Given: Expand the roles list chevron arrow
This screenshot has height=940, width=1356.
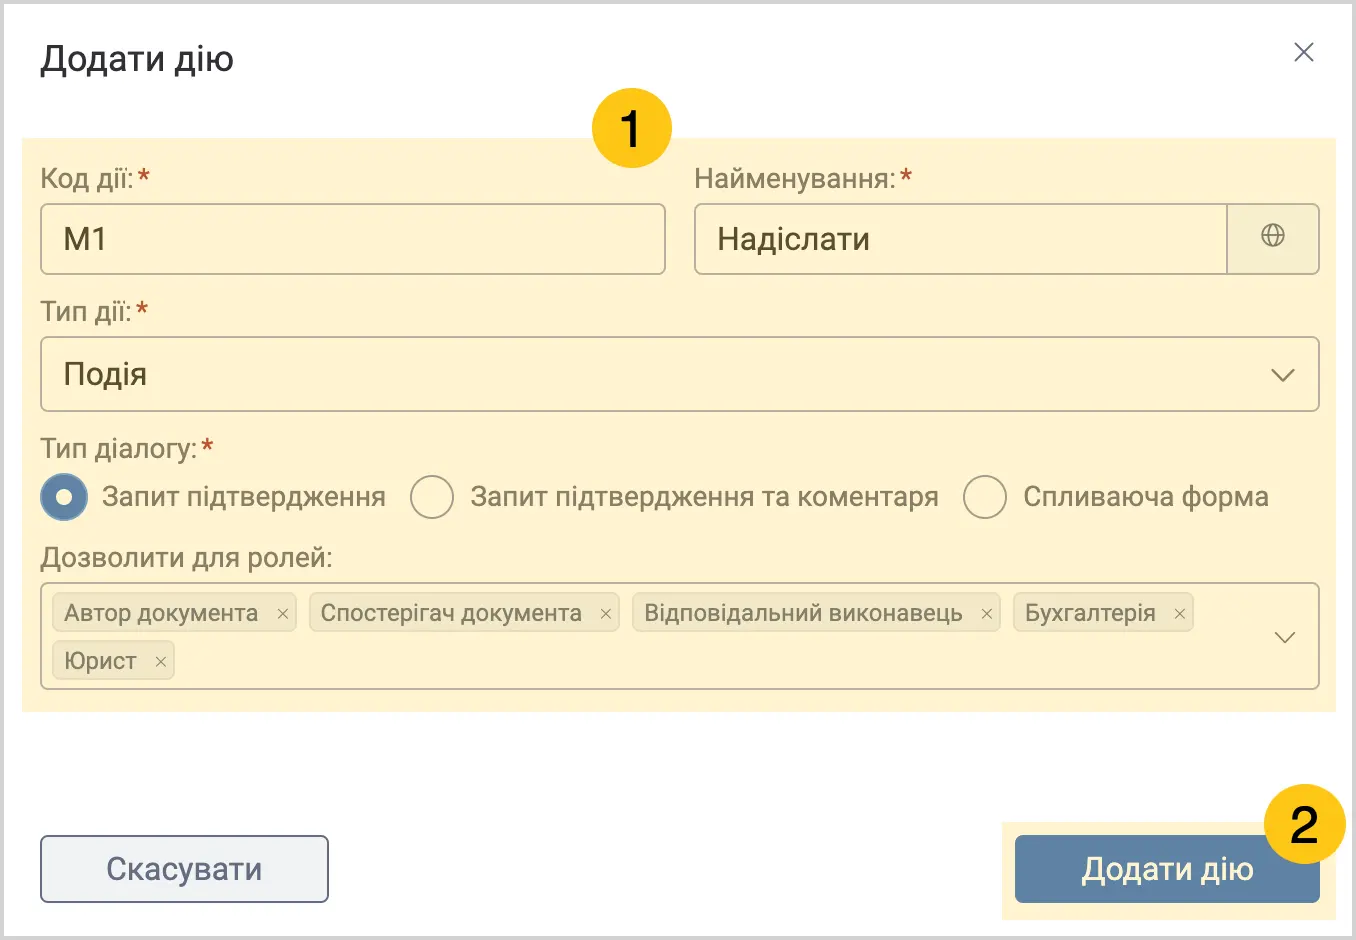Looking at the screenshot, I should coord(1285,637).
